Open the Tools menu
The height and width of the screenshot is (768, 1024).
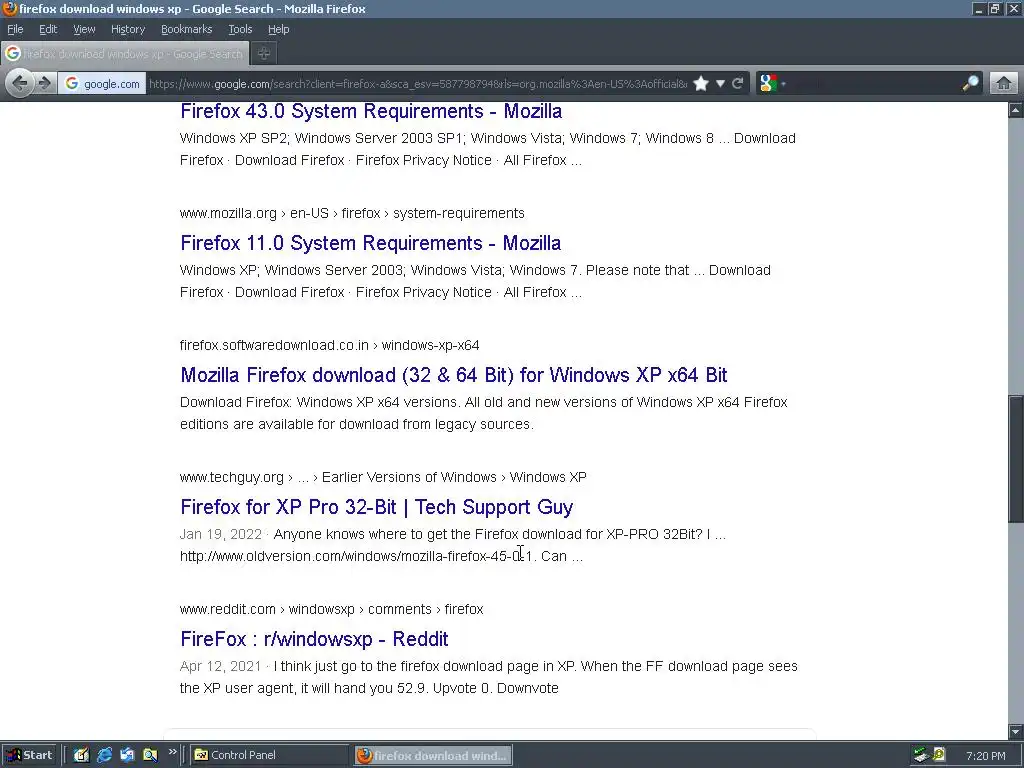[240, 29]
